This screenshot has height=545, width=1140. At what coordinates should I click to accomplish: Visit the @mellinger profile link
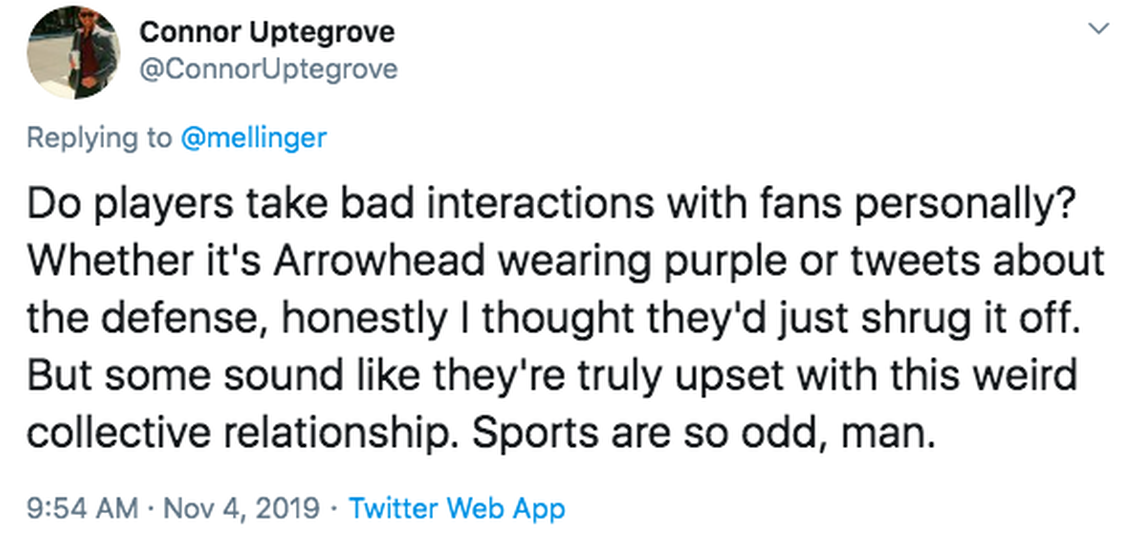click(253, 137)
